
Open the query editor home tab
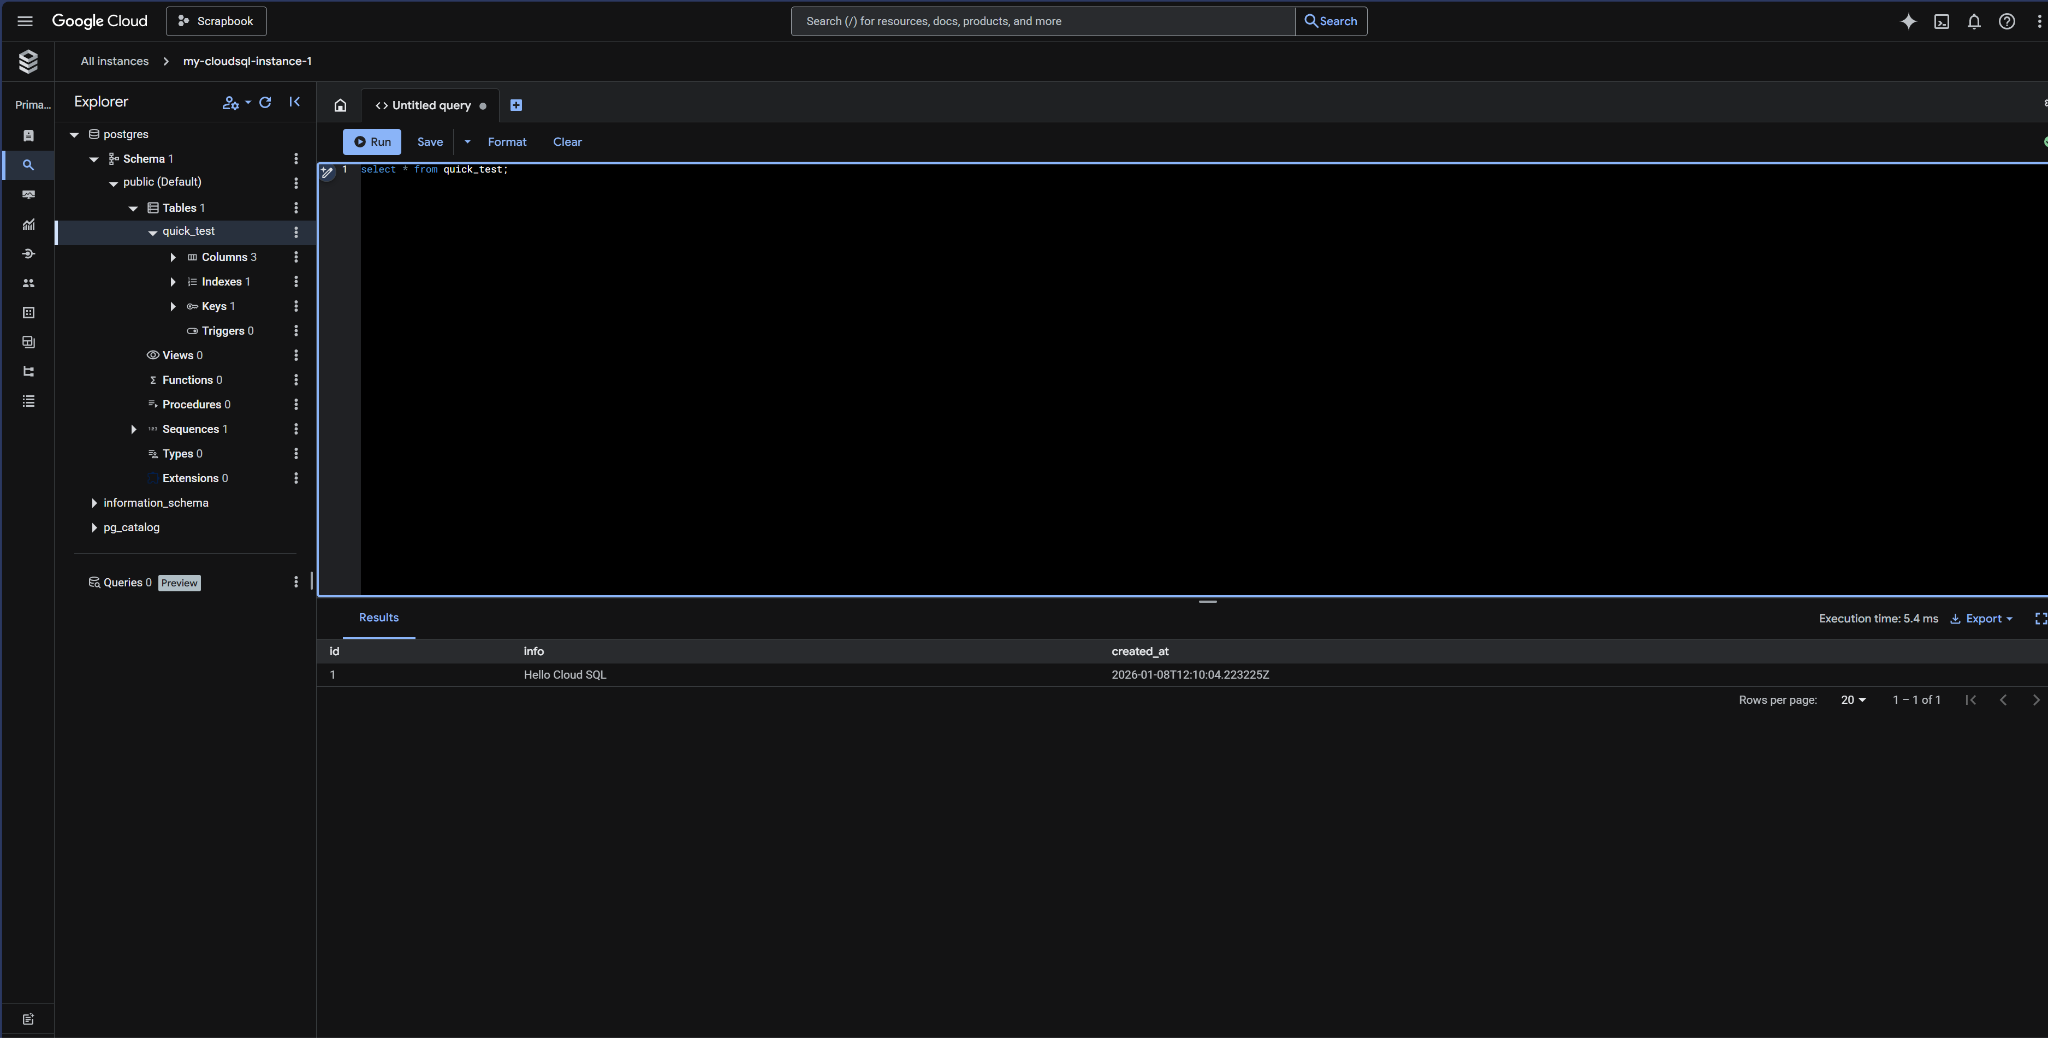340,105
